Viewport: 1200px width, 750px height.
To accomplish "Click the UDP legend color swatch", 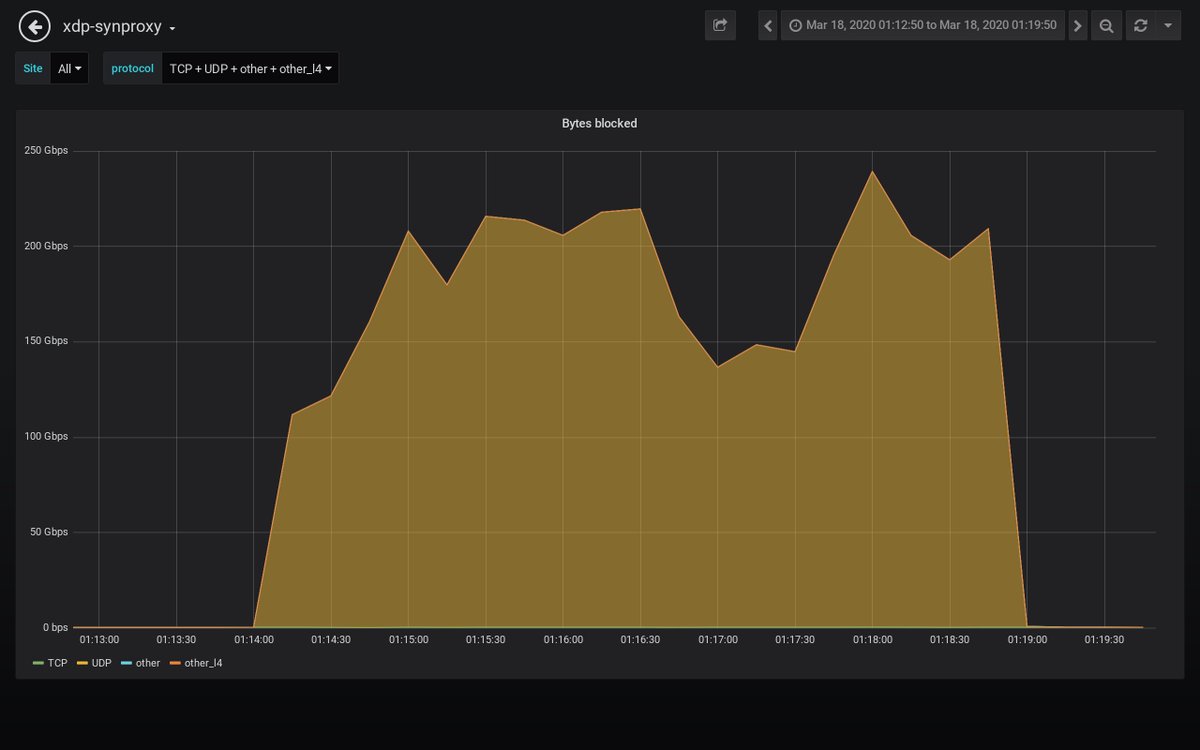I will [84, 663].
